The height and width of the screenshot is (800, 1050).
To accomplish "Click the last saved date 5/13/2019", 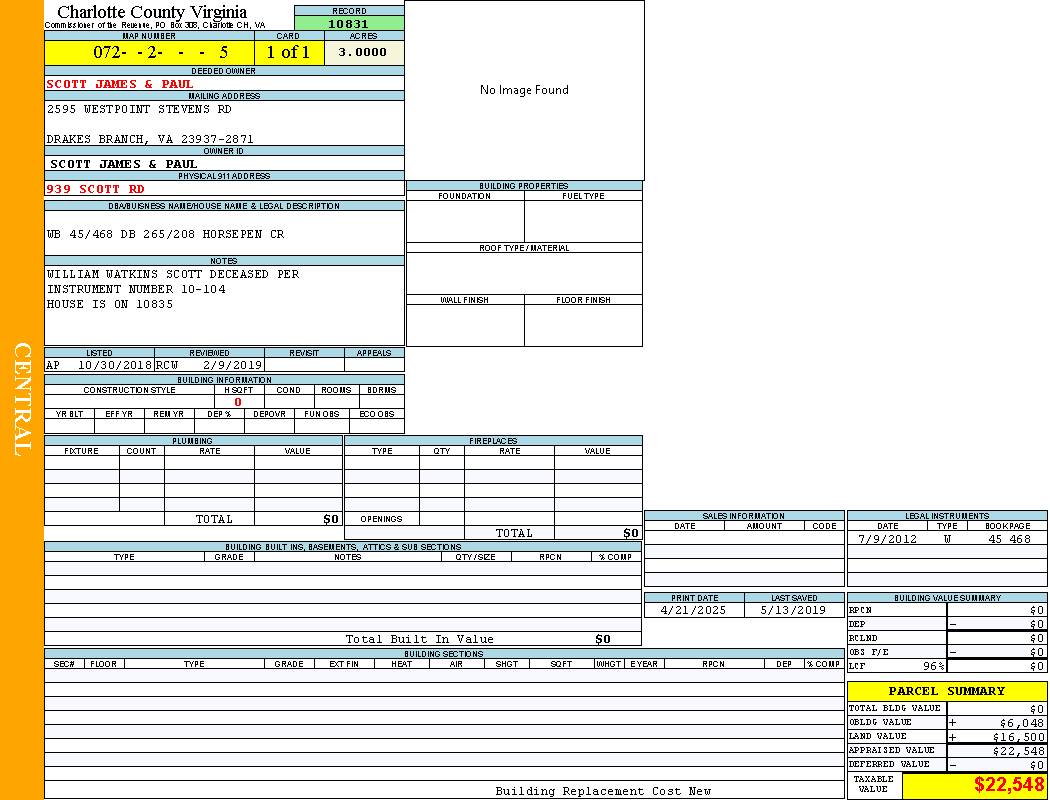I will click(793, 610).
